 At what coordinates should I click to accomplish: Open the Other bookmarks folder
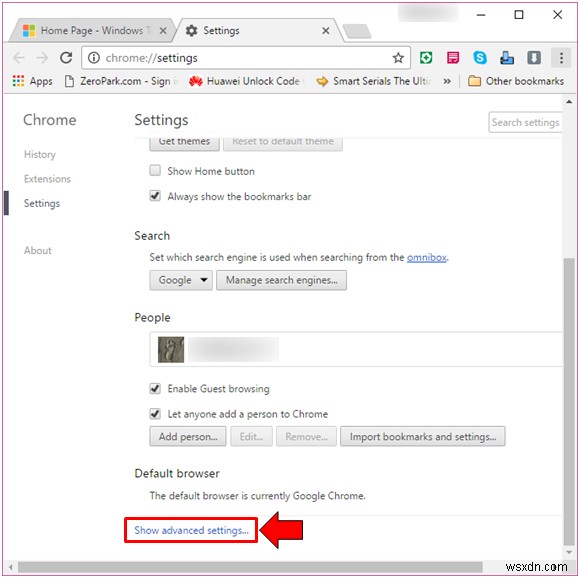coord(516,81)
